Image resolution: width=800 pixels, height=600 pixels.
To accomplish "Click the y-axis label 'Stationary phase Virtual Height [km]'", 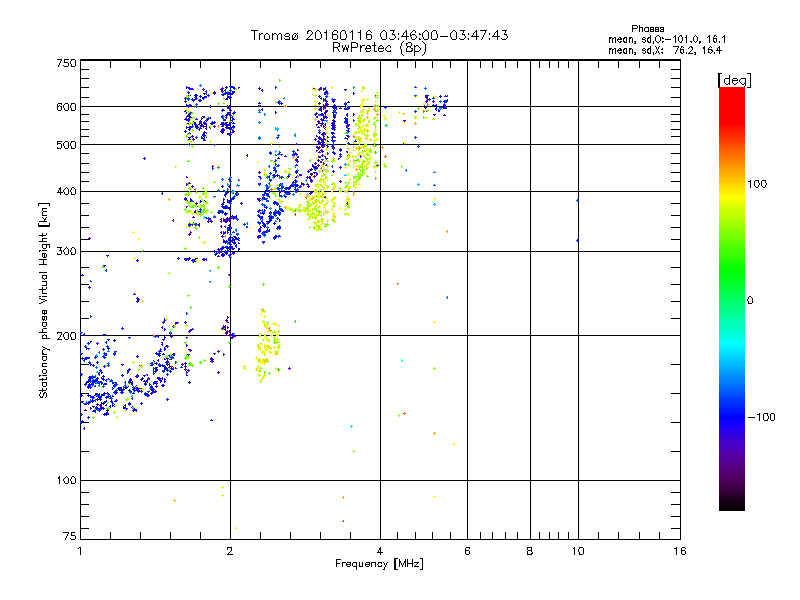I will coord(43,300).
